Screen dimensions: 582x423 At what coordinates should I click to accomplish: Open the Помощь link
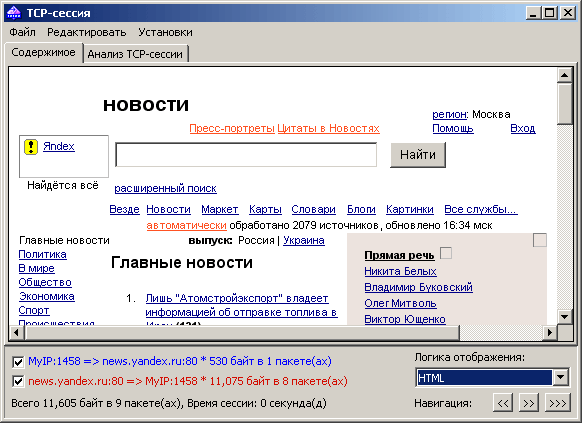(453, 128)
